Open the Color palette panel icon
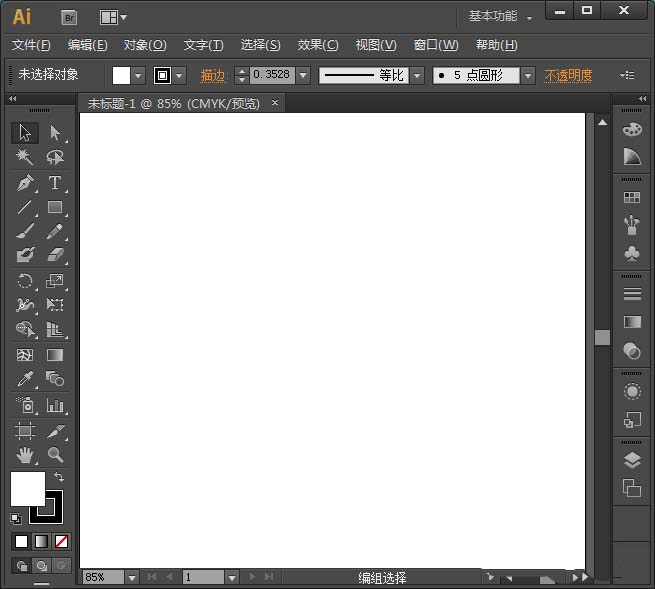This screenshot has height=589, width=655. 631,129
